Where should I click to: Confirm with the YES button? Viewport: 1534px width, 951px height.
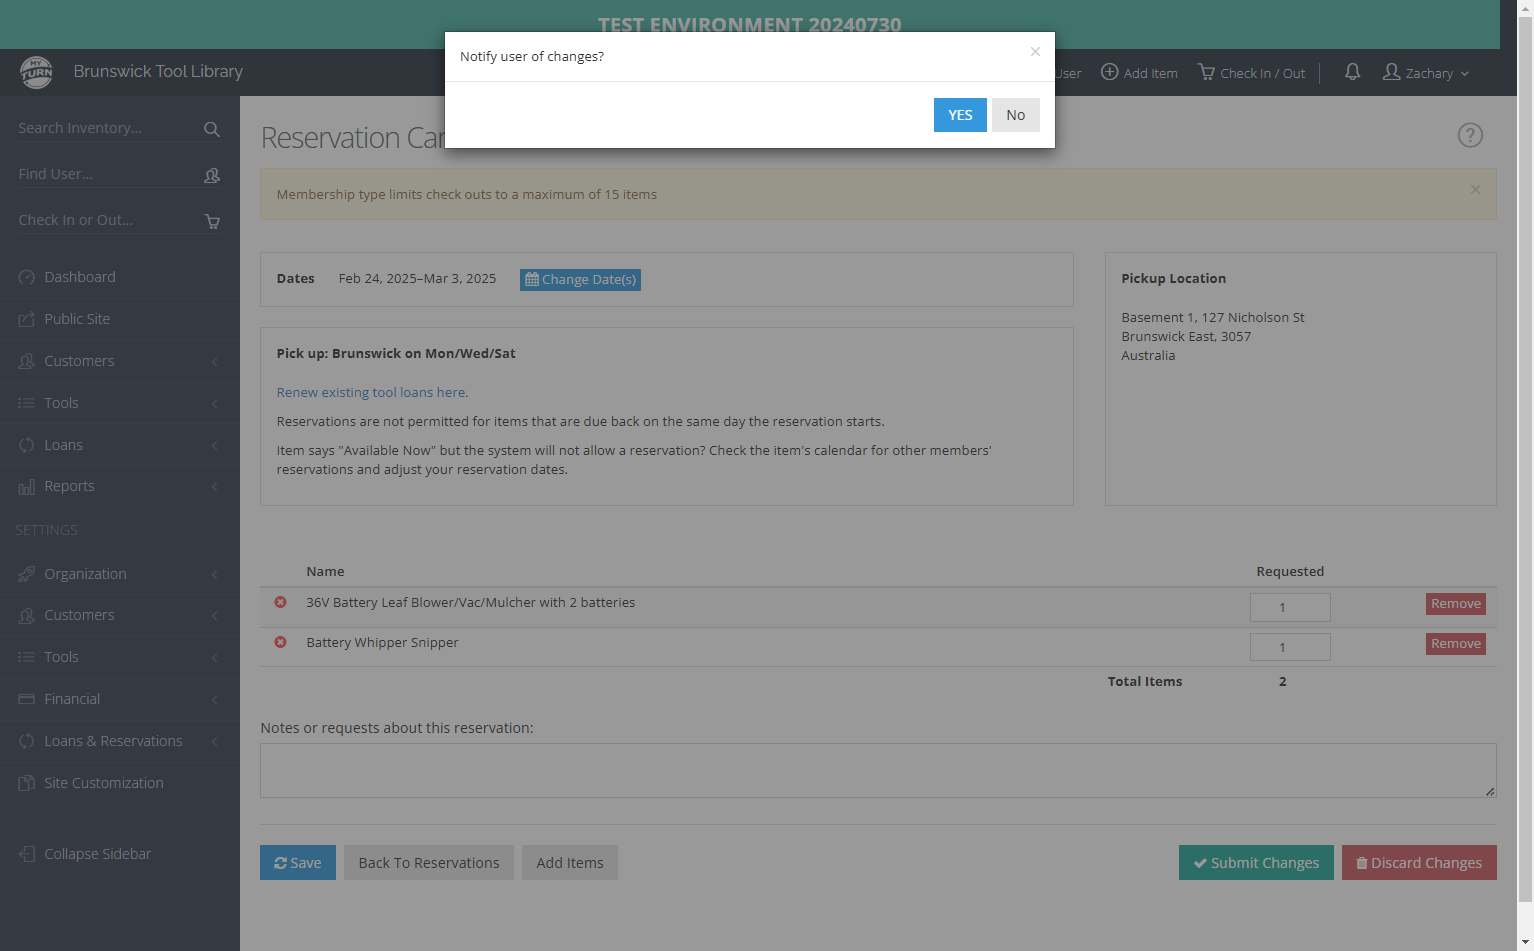click(x=960, y=115)
